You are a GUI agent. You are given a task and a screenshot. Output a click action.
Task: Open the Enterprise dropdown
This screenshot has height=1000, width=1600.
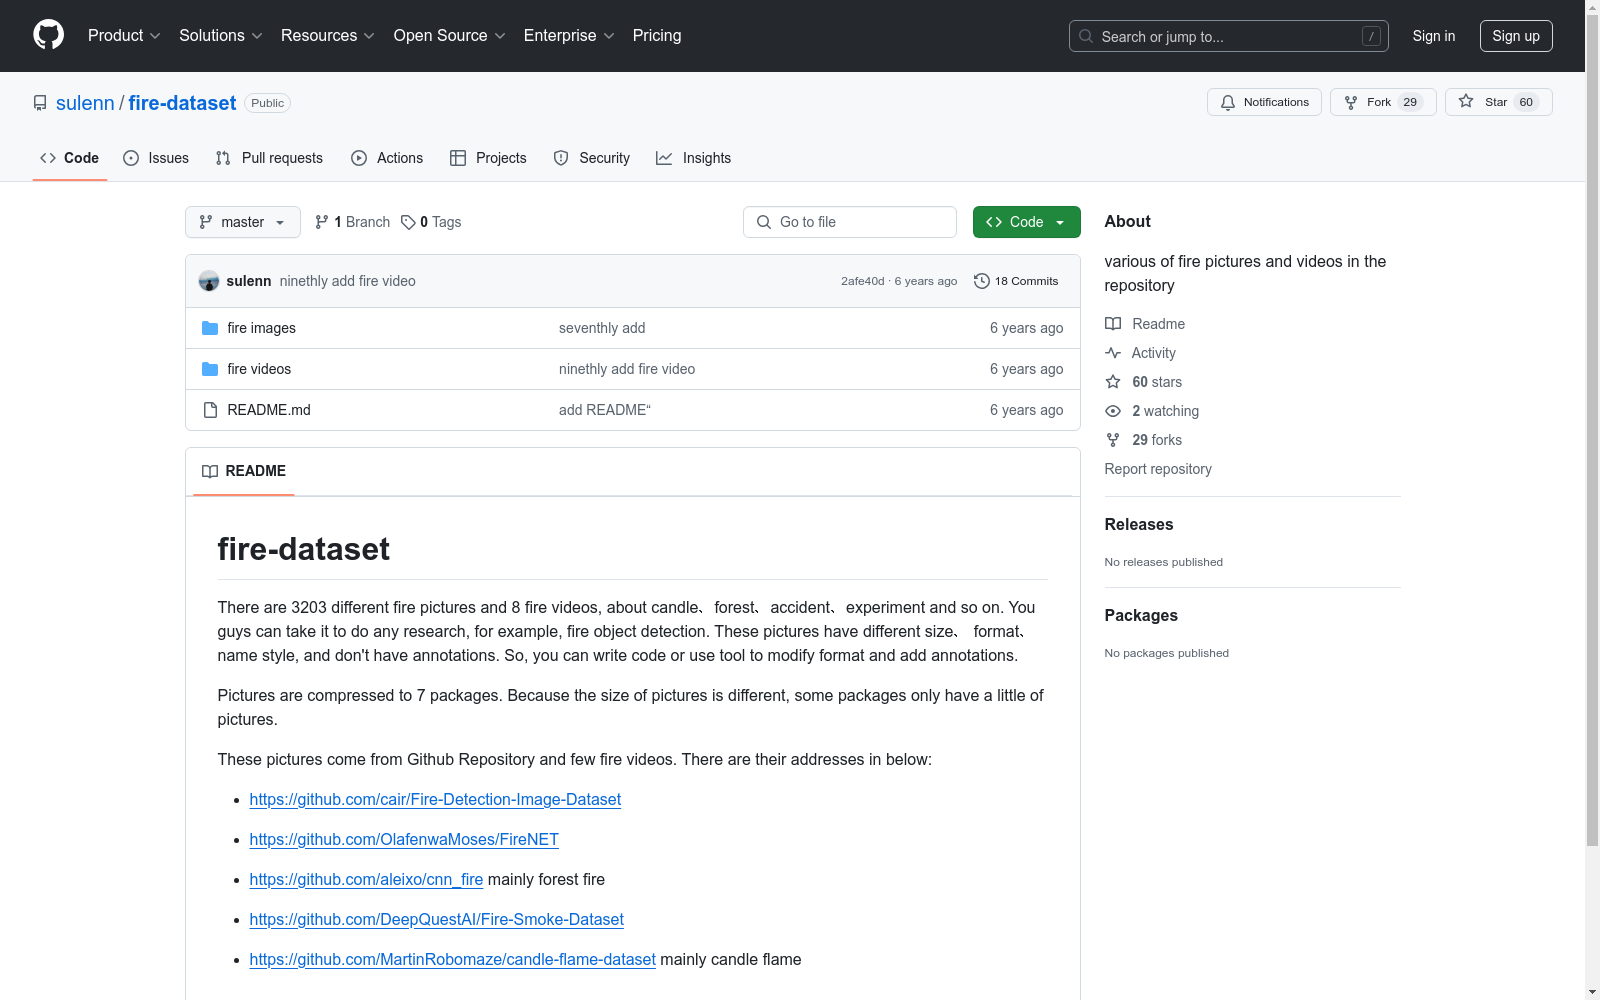pyautogui.click(x=569, y=35)
